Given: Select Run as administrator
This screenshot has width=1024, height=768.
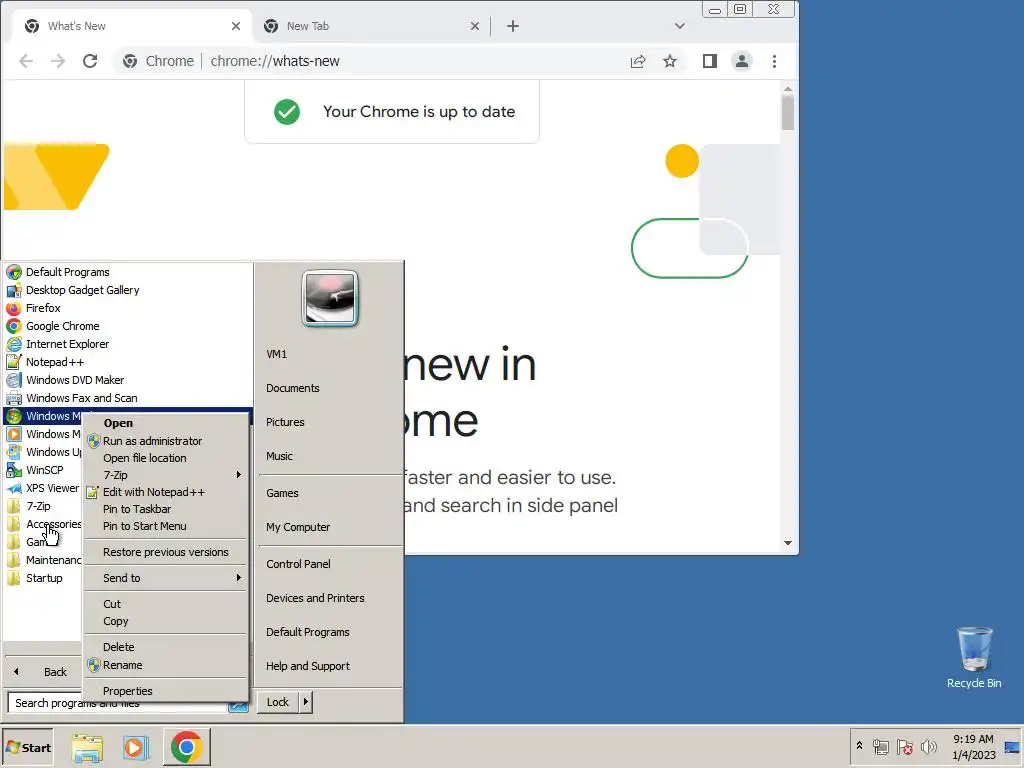Looking at the screenshot, I should (167, 441).
